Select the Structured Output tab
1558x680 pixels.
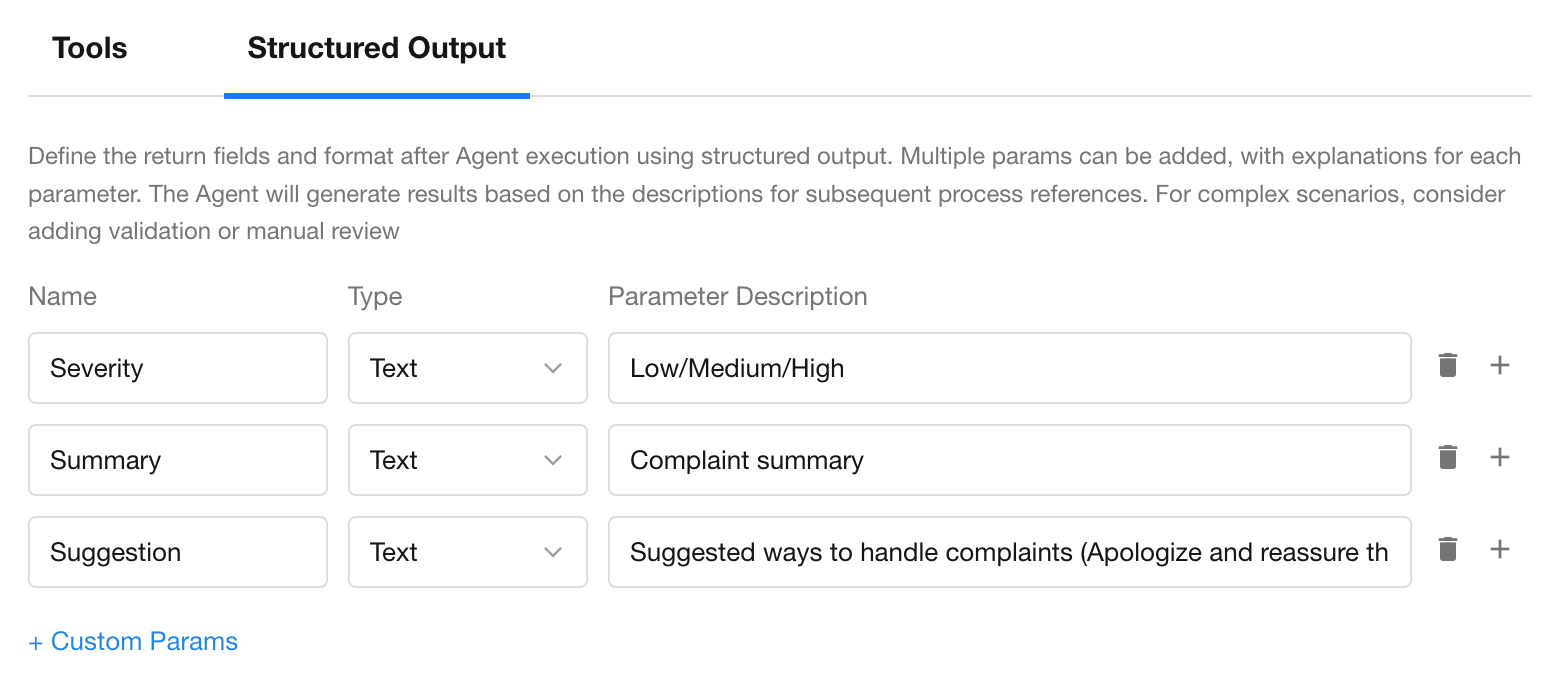[x=377, y=48]
